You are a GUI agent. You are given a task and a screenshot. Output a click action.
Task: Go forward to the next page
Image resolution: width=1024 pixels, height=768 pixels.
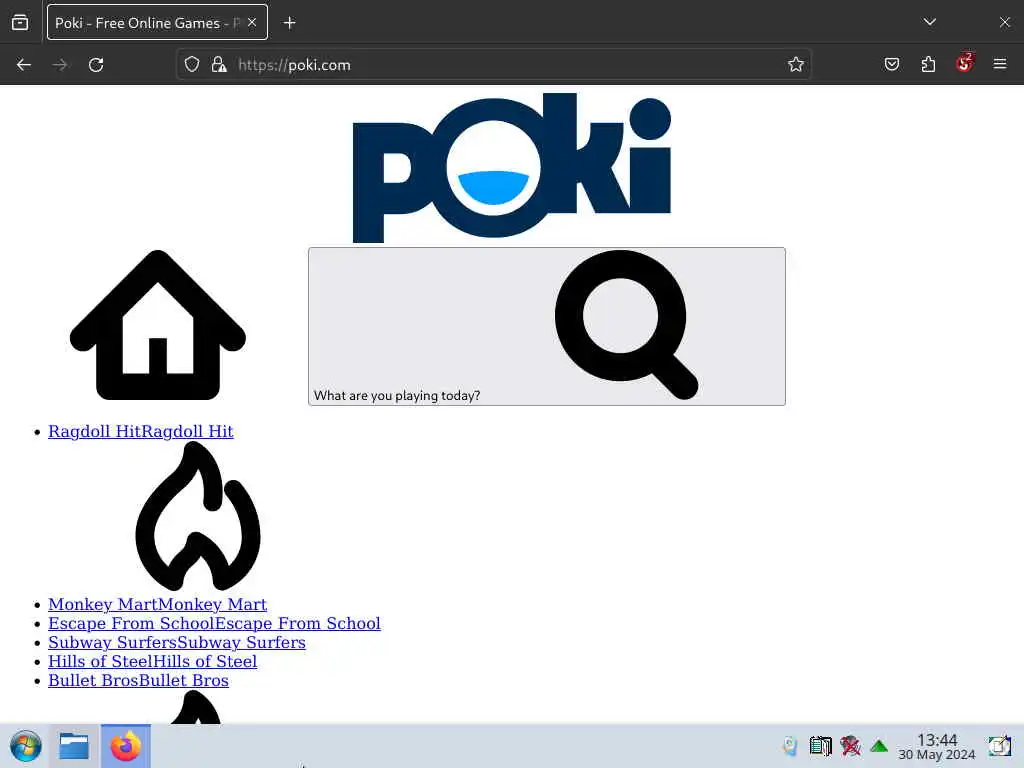(x=59, y=65)
